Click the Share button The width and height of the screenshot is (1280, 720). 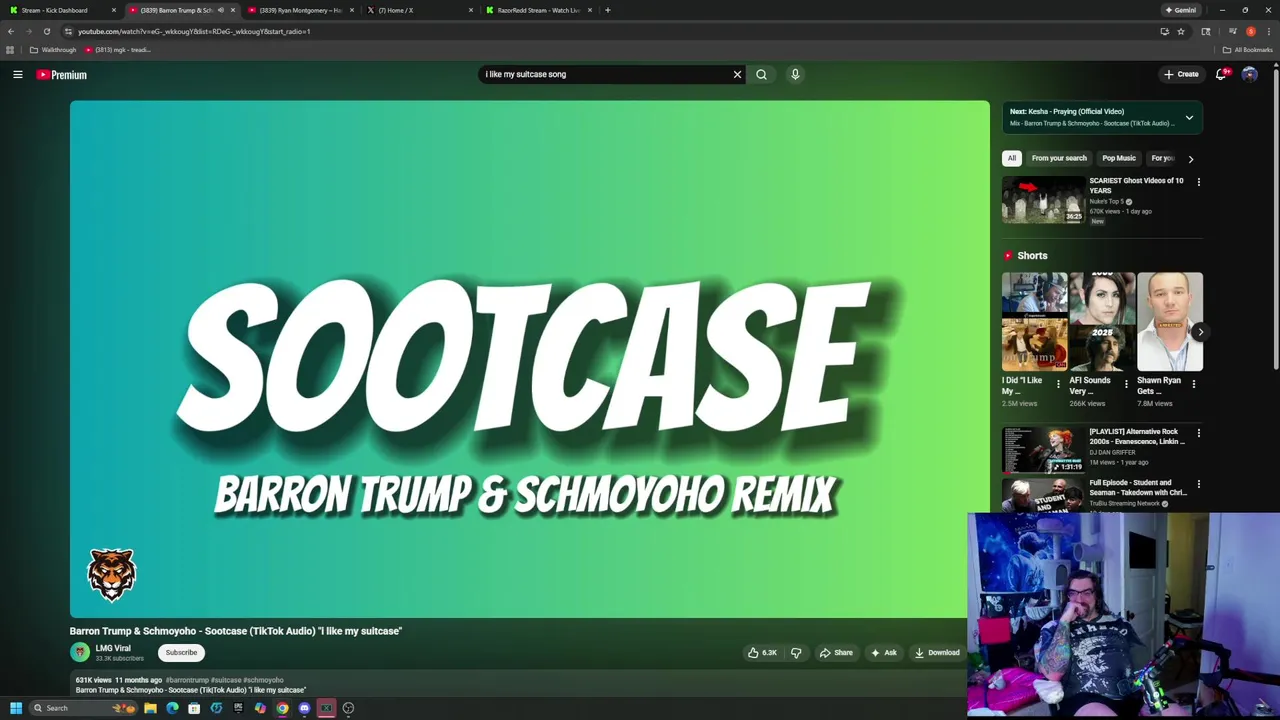click(x=836, y=653)
